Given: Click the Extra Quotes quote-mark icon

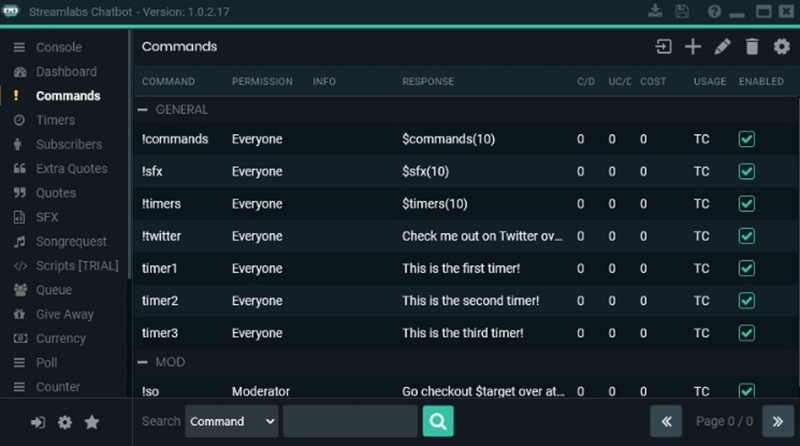Looking at the screenshot, I should 20,168.
